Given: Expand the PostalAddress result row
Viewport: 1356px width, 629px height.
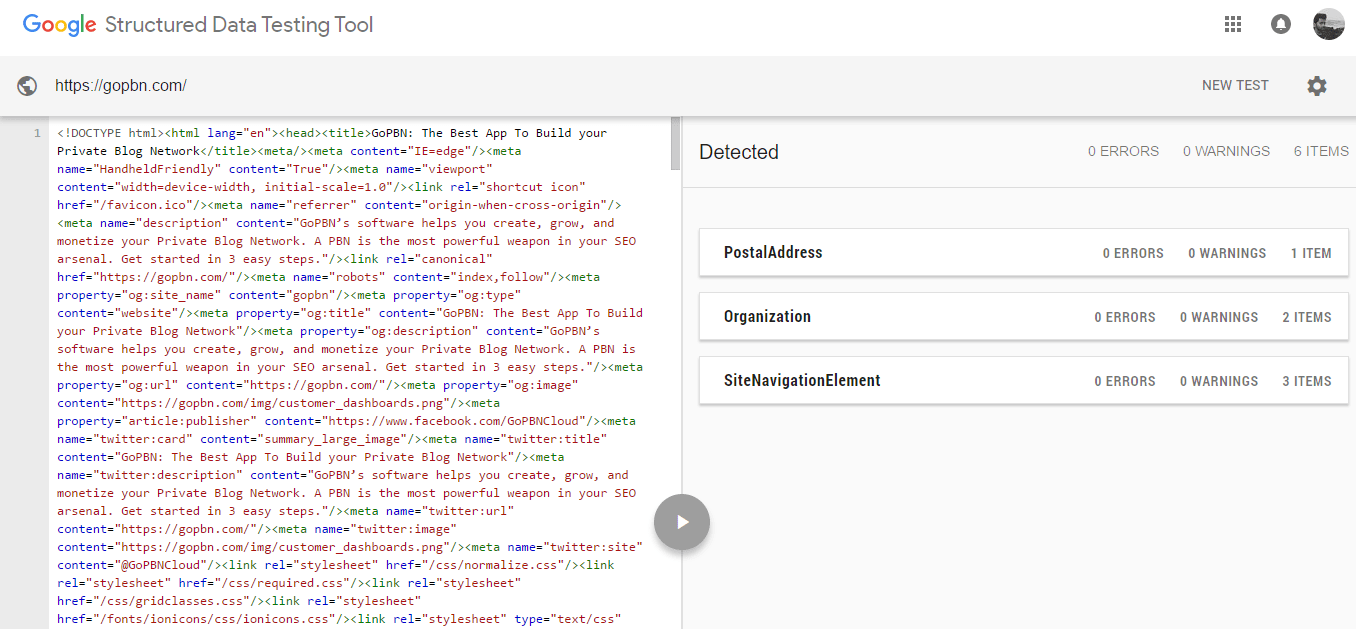Looking at the screenshot, I should pos(1024,253).
